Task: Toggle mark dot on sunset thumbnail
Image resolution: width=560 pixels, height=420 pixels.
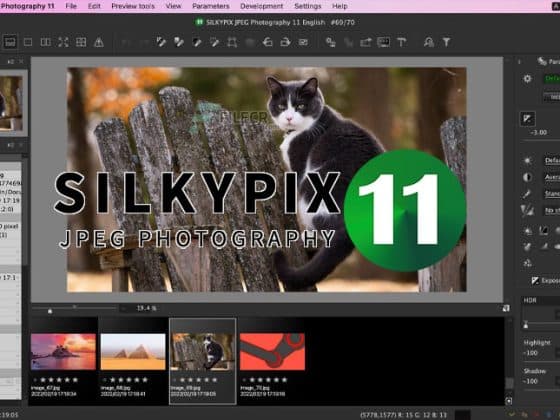Action: pos(35,380)
